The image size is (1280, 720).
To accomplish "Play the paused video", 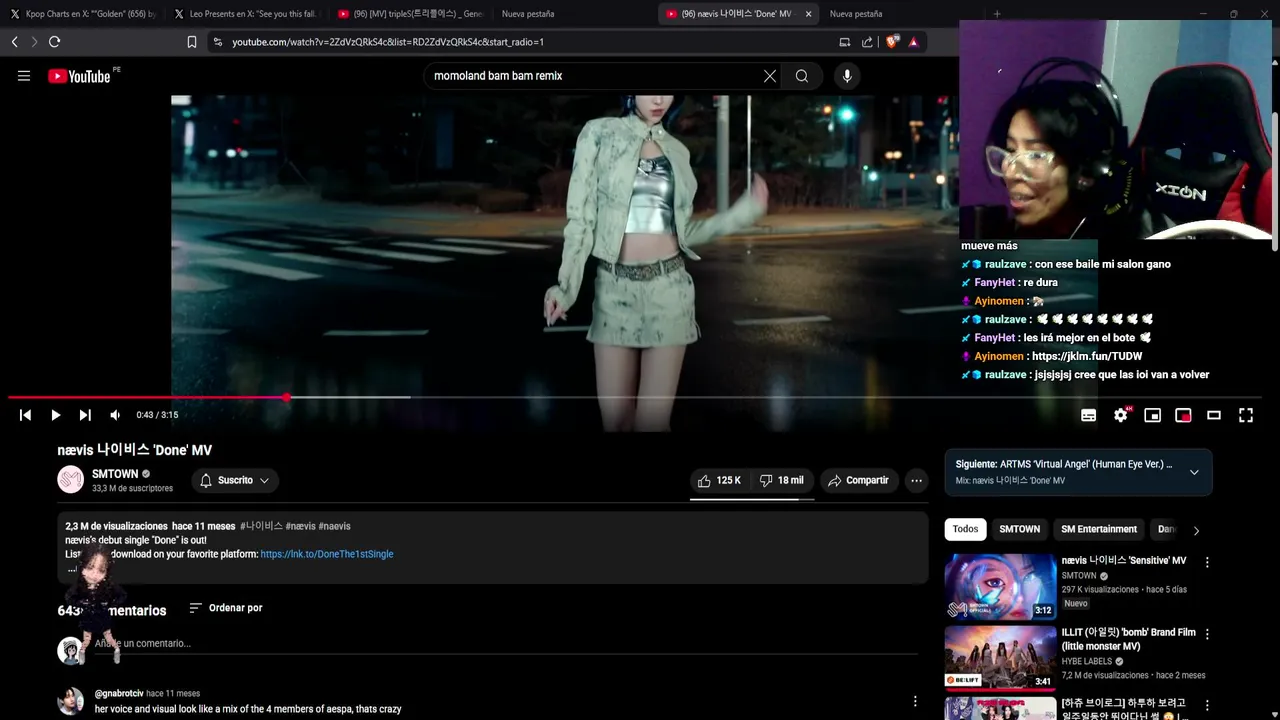I will coord(55,415).
